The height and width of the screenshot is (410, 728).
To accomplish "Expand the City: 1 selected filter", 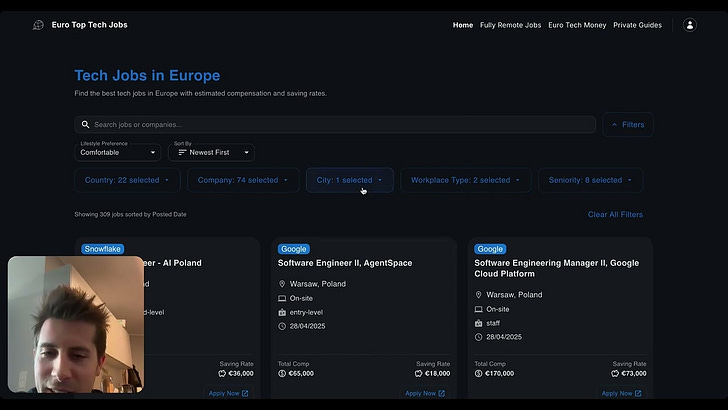I will [350, 180].
